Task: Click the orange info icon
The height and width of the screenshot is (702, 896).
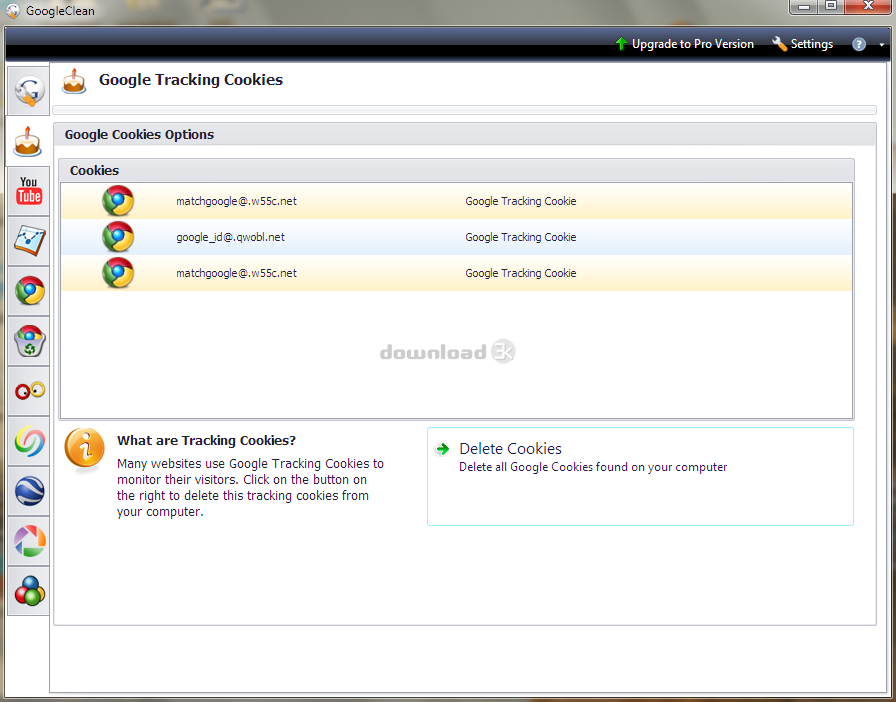Action: (85, 449)
